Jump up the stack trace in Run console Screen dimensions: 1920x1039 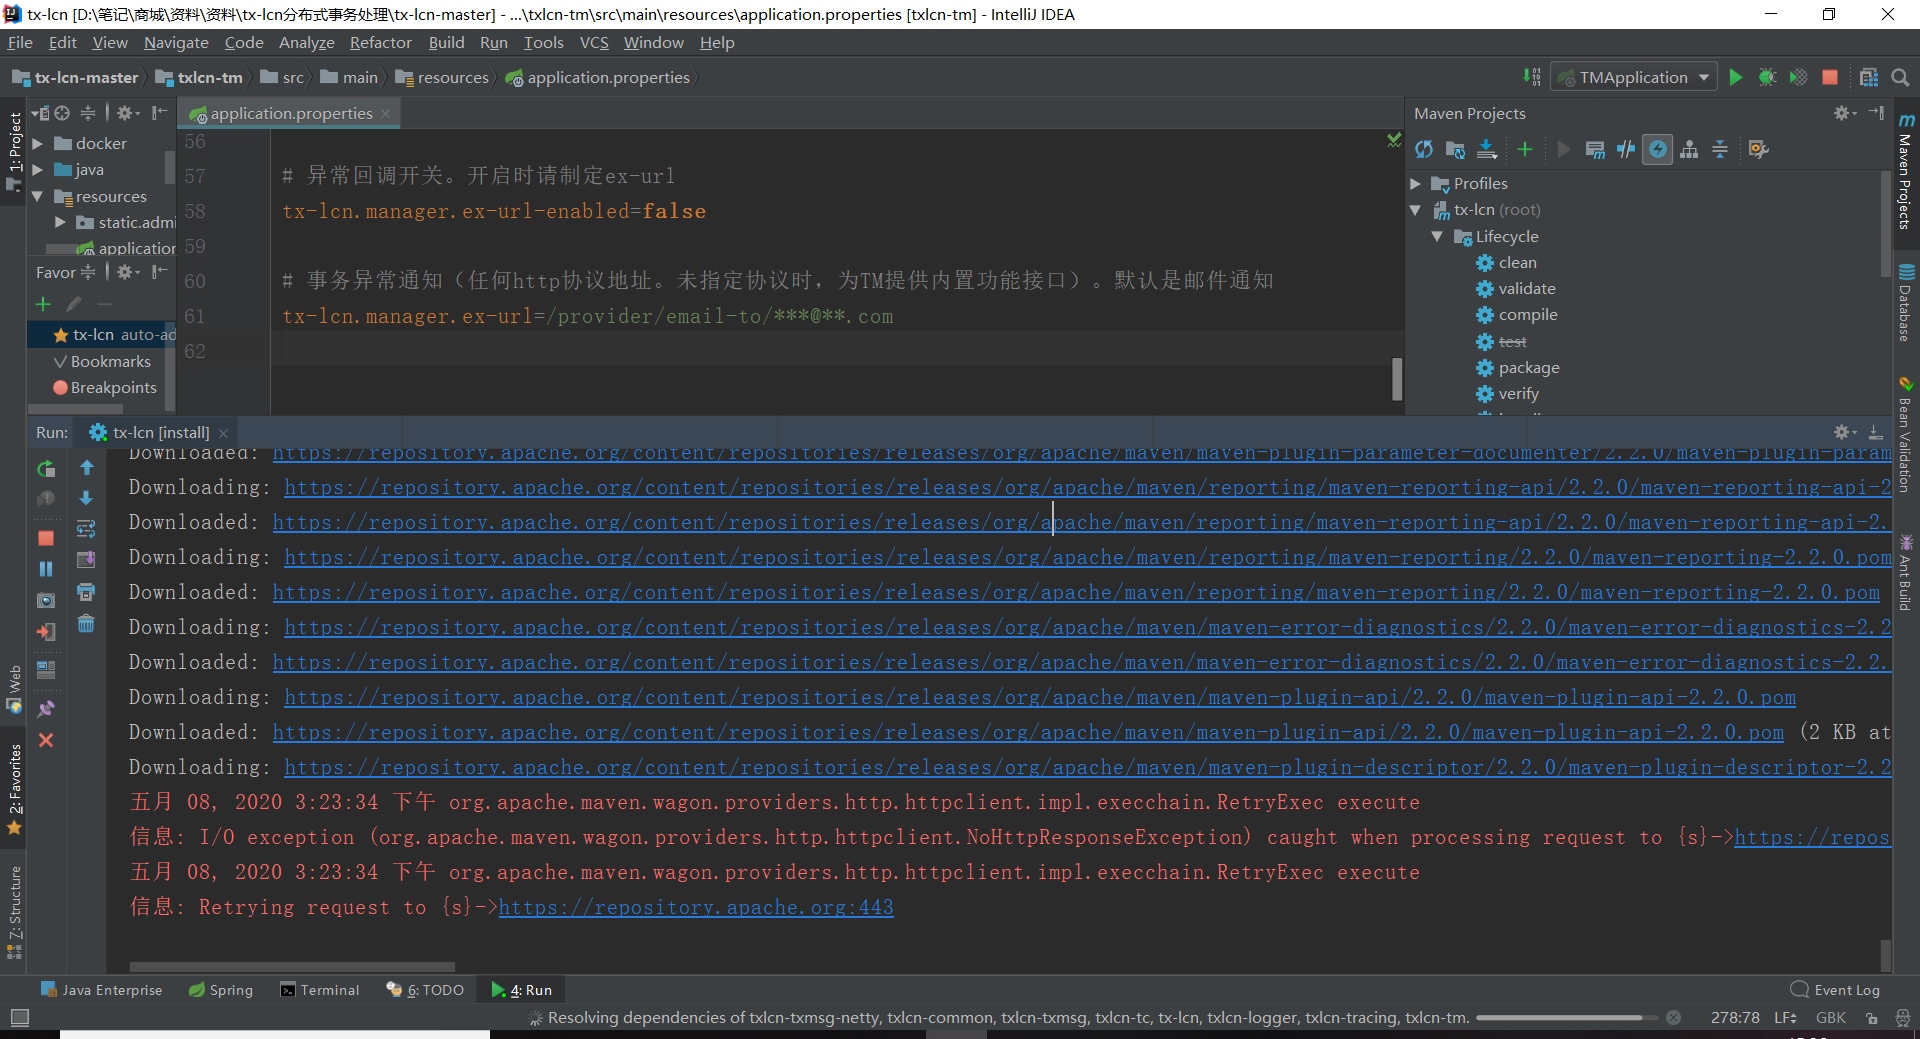[86, 467]
